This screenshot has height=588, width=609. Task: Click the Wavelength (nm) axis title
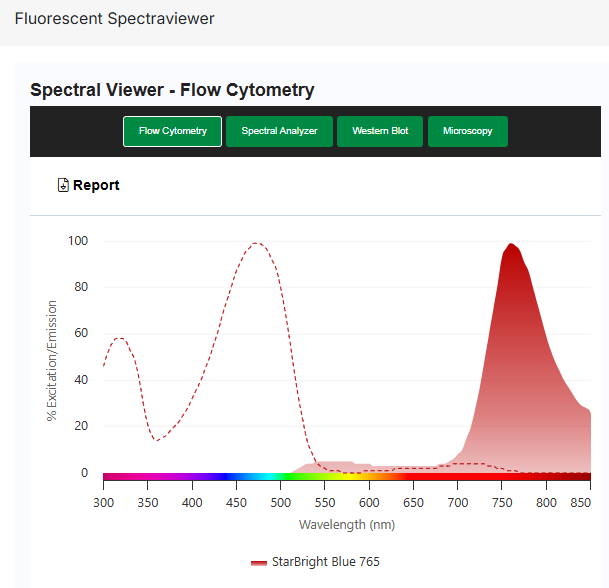pyautogui.click(x=346, y=525)
